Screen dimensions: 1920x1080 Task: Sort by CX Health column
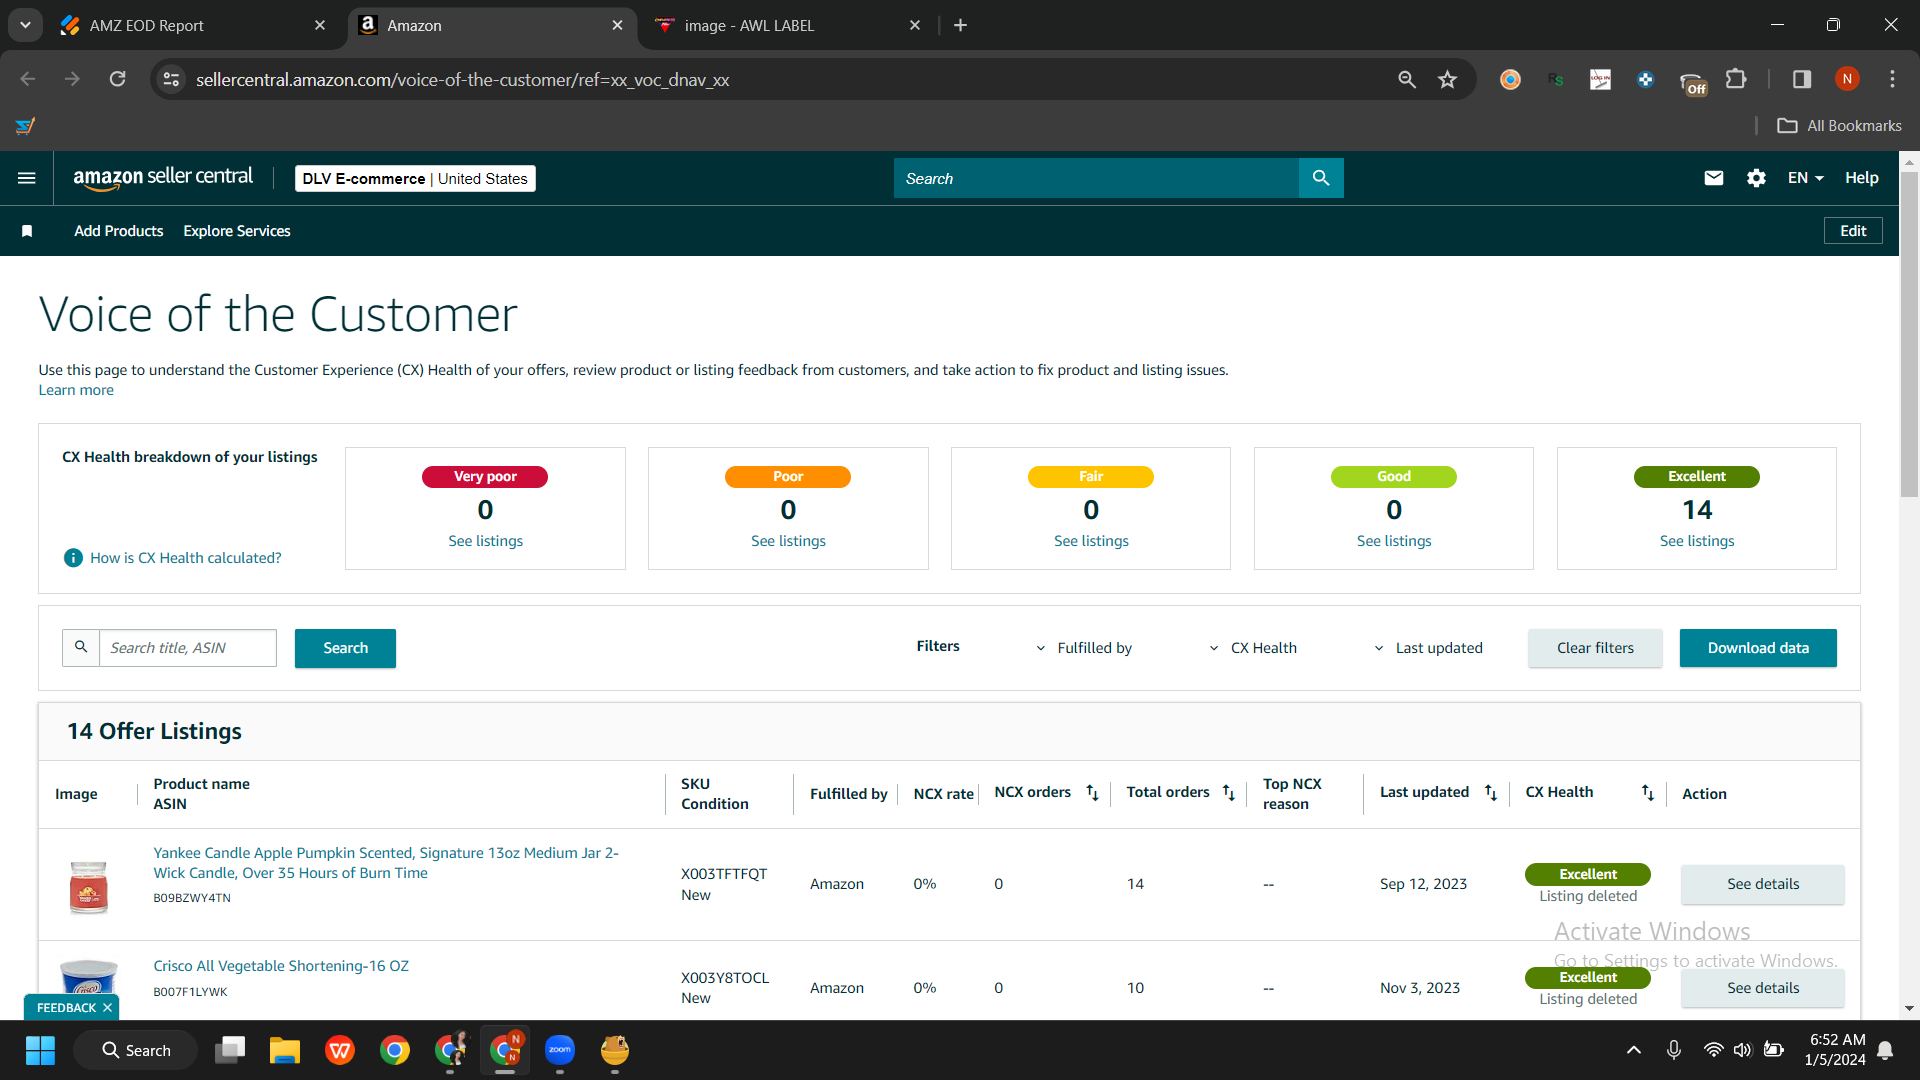[1648, 793]
